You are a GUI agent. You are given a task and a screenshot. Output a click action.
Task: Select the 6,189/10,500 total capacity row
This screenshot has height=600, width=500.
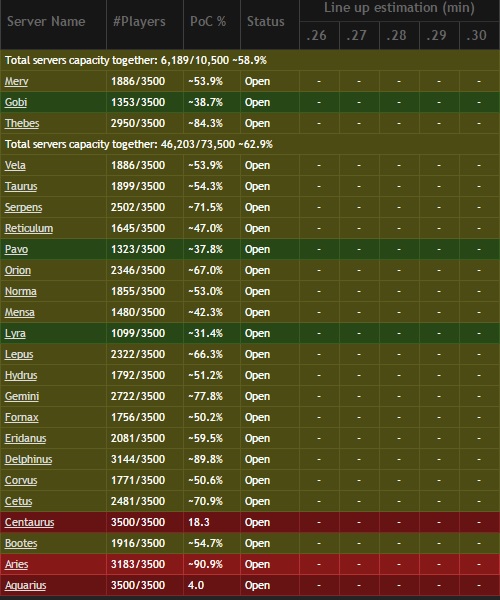pos(250,60)
